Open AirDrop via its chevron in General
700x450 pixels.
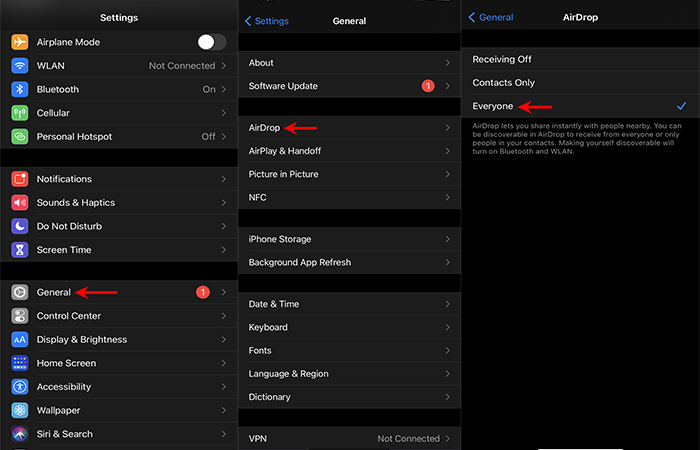coord(447,128)
